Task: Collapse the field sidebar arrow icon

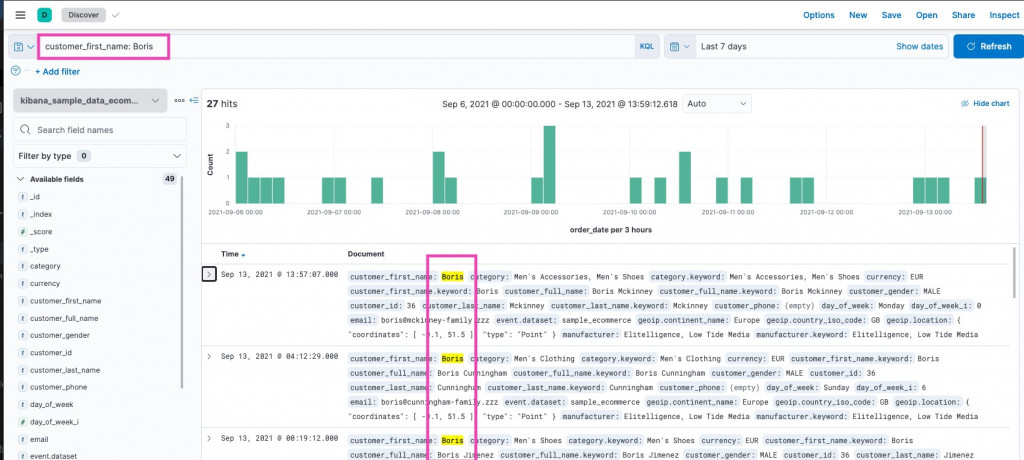Action: point(193,101)
